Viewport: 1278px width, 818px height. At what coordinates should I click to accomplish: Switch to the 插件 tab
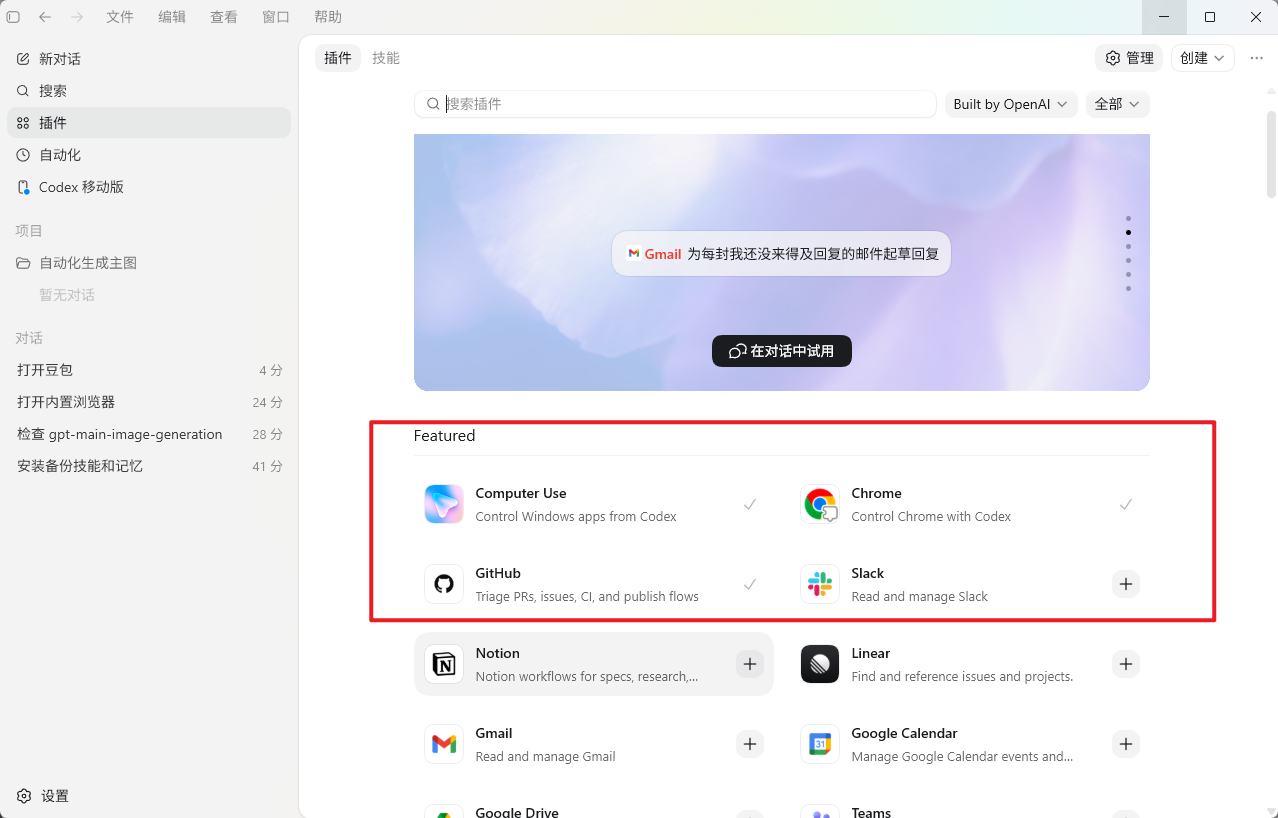[338, 58]
